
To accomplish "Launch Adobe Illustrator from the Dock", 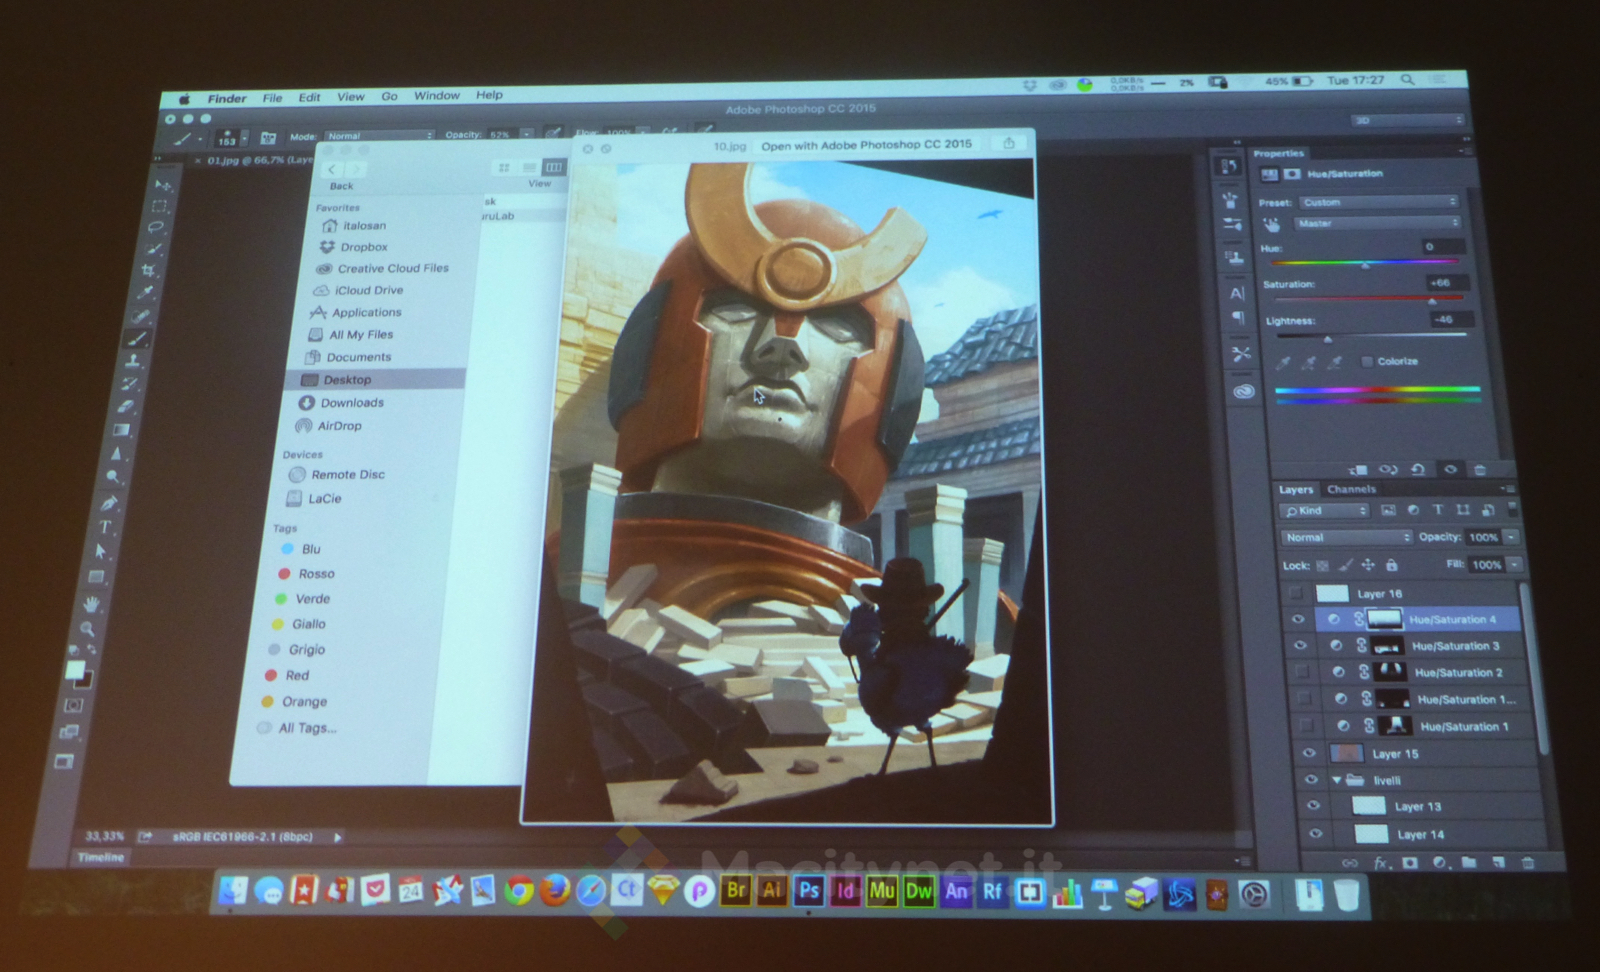I will pos(772,890).
